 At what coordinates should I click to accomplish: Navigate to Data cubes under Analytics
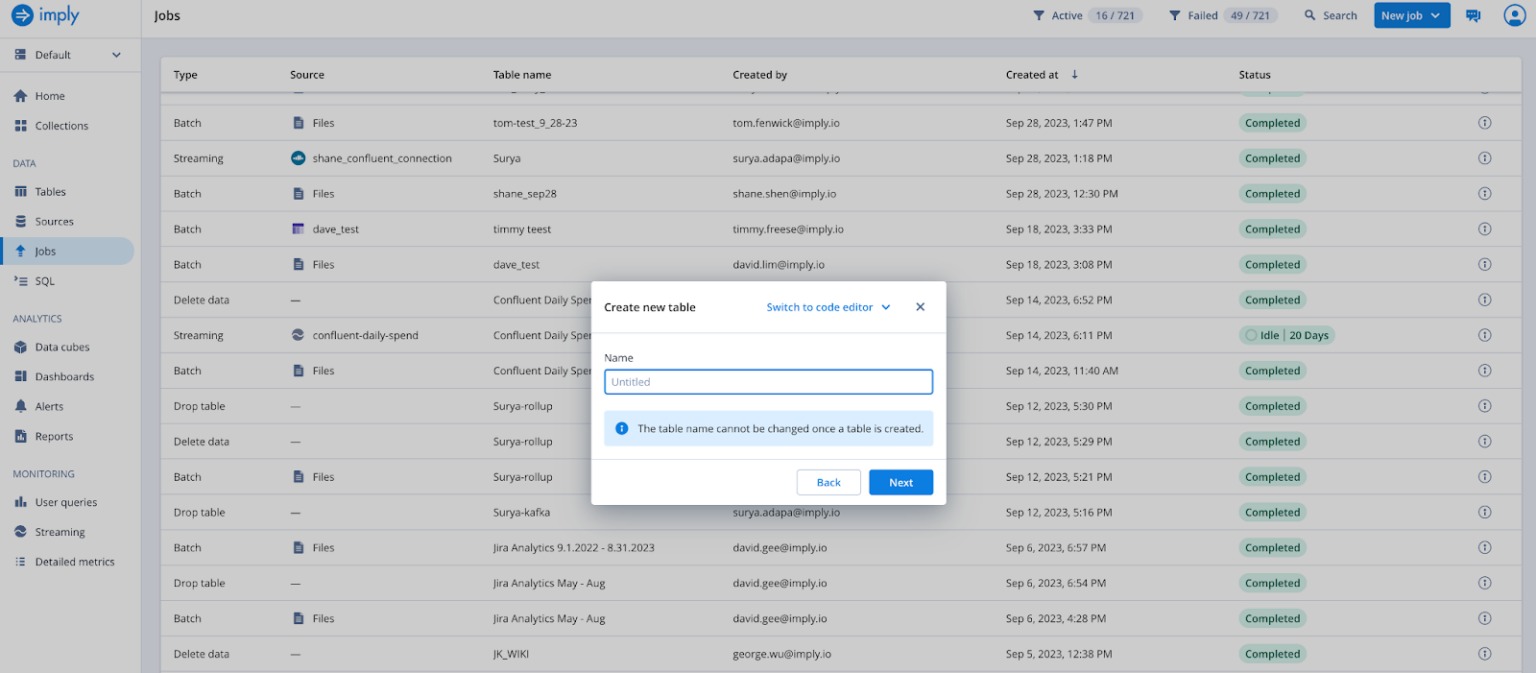click(x=65, y=347)
